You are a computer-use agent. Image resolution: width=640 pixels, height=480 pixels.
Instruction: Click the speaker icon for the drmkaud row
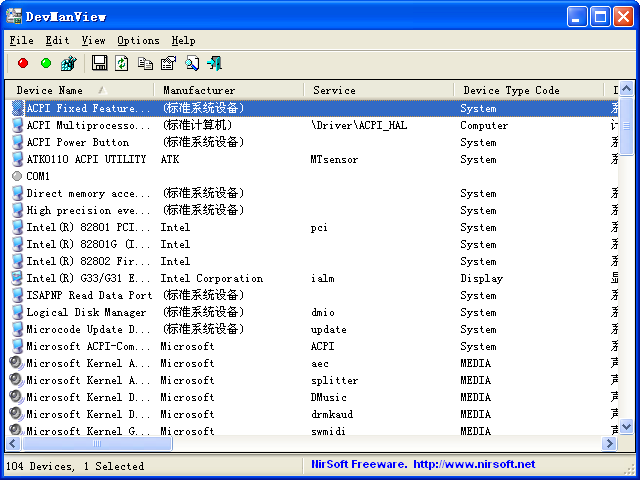[16, 414]
